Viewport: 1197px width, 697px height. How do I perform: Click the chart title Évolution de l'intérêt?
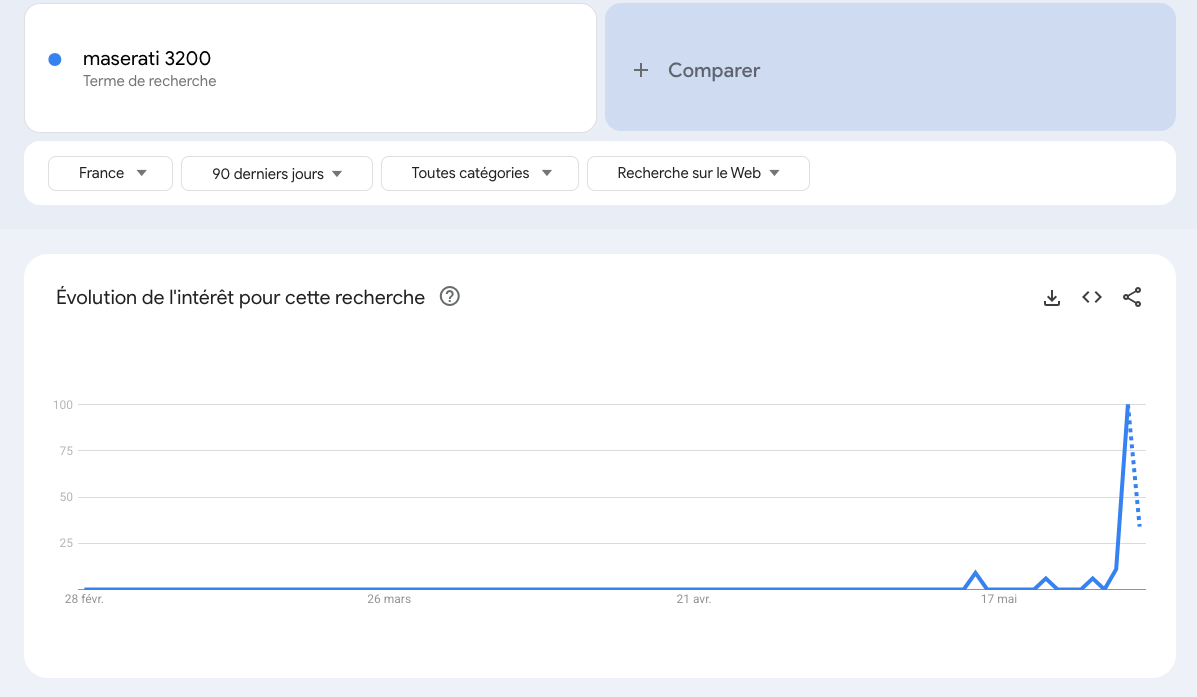240,297
